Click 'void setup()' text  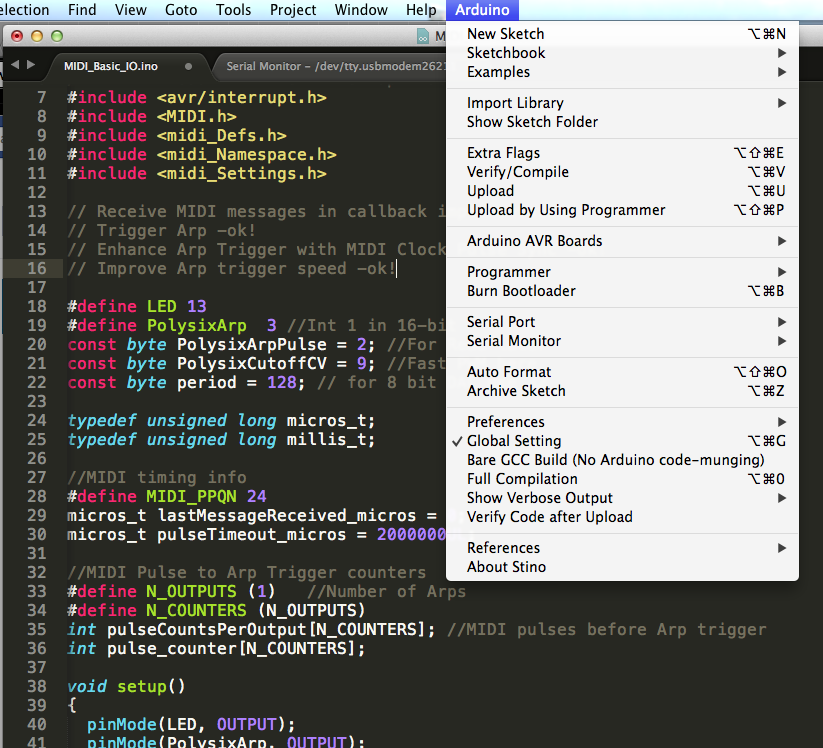[126, 687]
